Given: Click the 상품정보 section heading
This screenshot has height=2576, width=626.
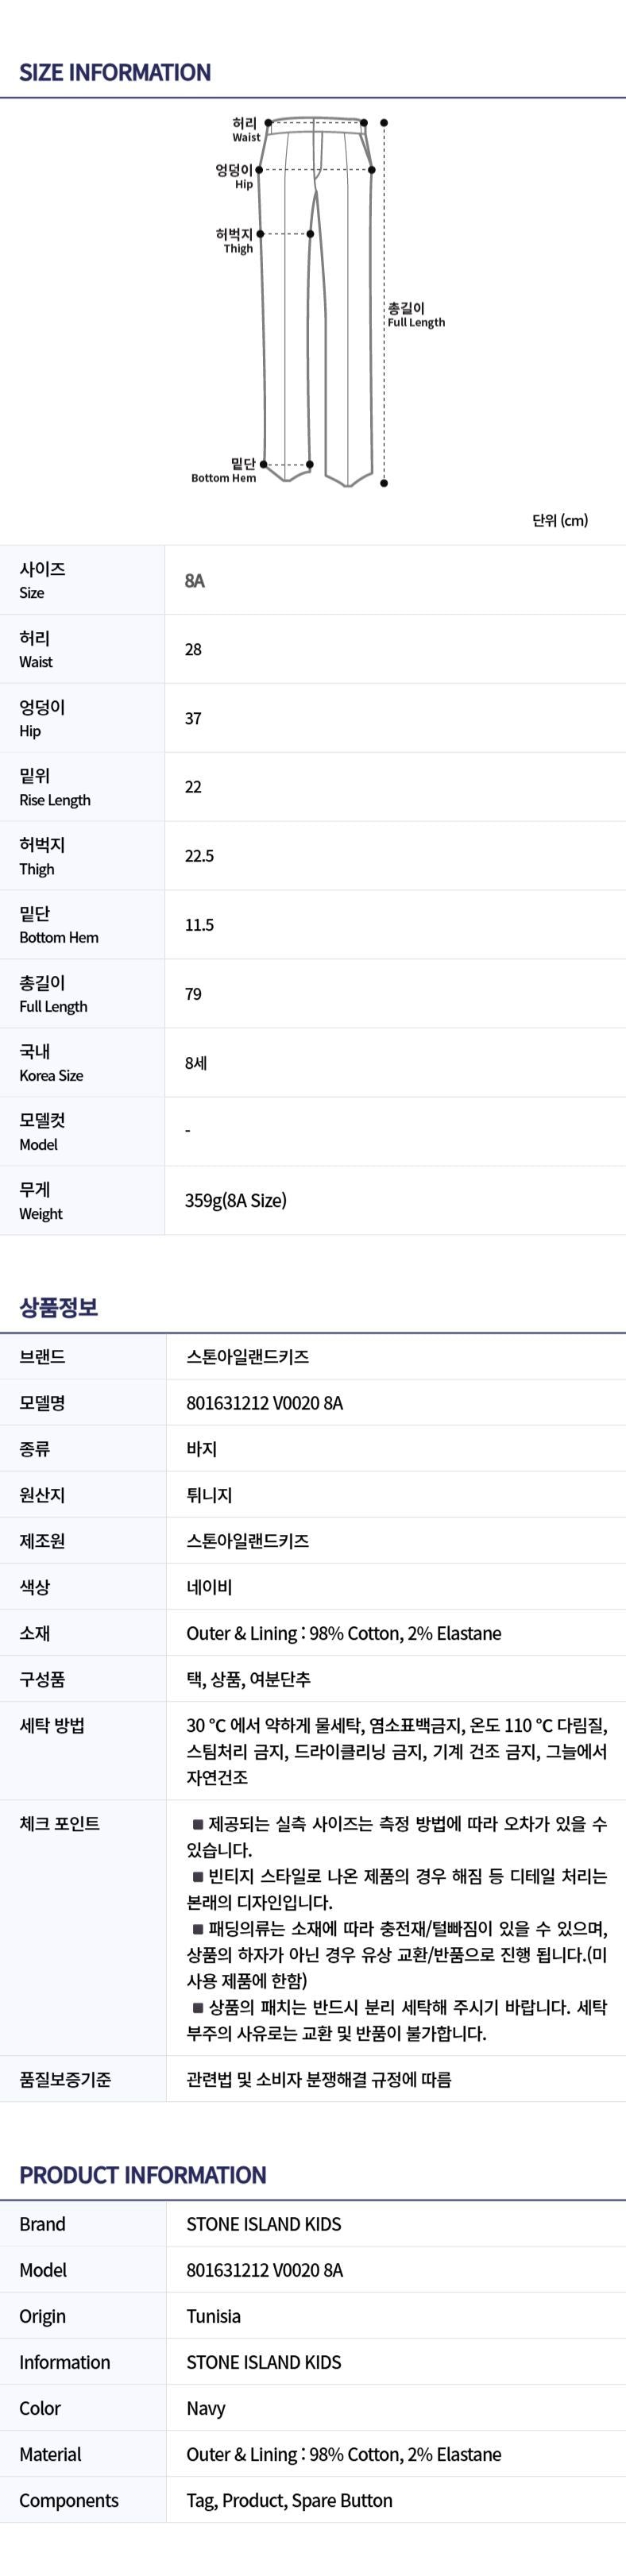Looking at the screenshot, I should pyautogui.click(x=59, y=1307).
